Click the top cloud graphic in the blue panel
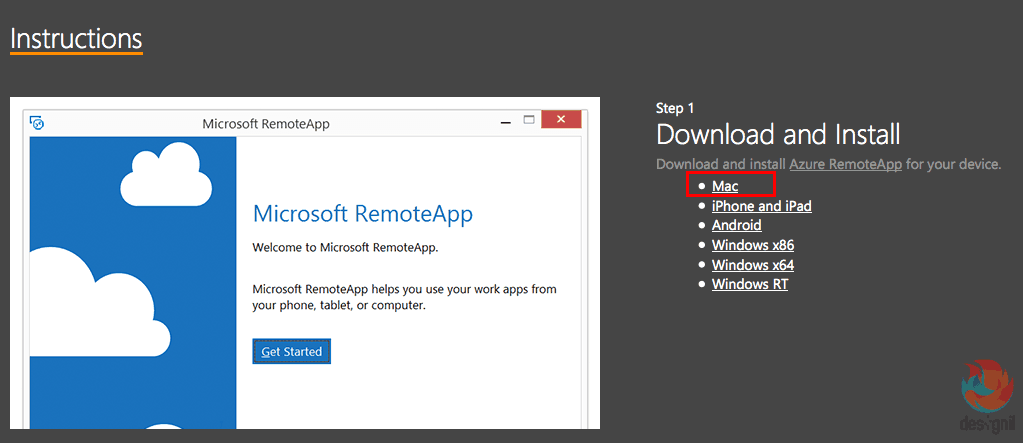This screenshot has height=443, width=1023. (x=166, y=174)
